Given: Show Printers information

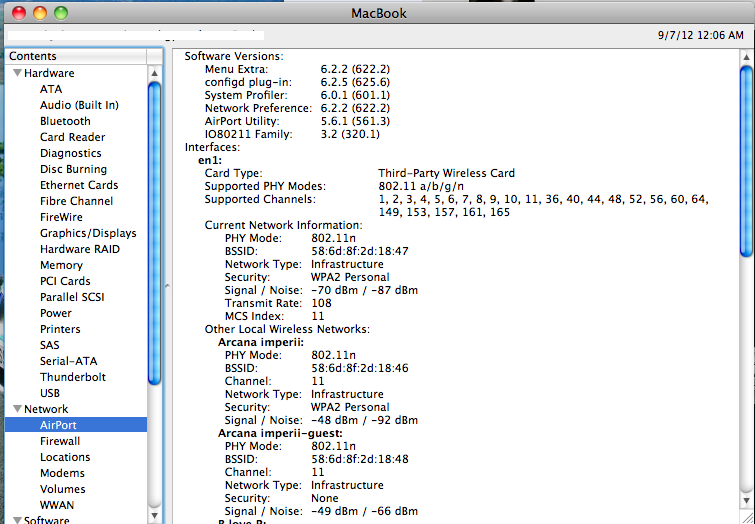Looking at the screenshot, I should tap(60, 329).
